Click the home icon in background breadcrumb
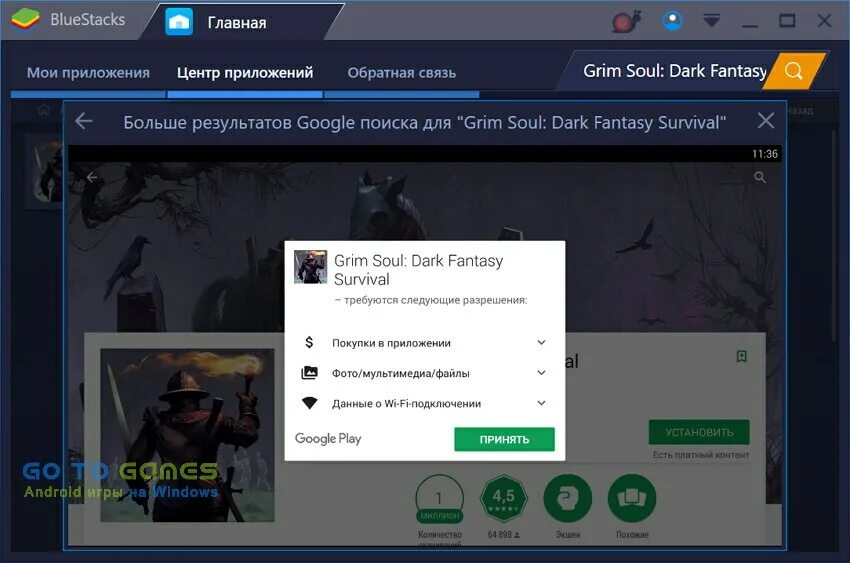Image resolution: width=850 pixels, height=563 pixels. point(44,111)
